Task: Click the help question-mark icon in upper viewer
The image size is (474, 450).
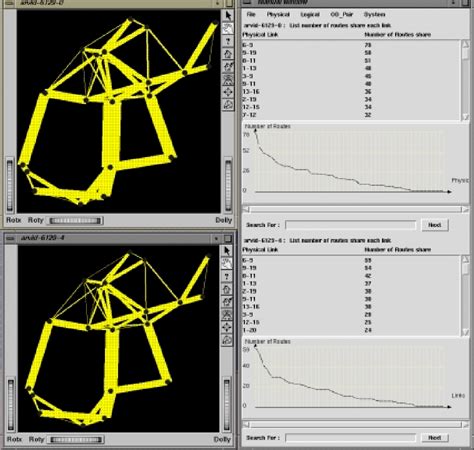Action: coord(228,41)
